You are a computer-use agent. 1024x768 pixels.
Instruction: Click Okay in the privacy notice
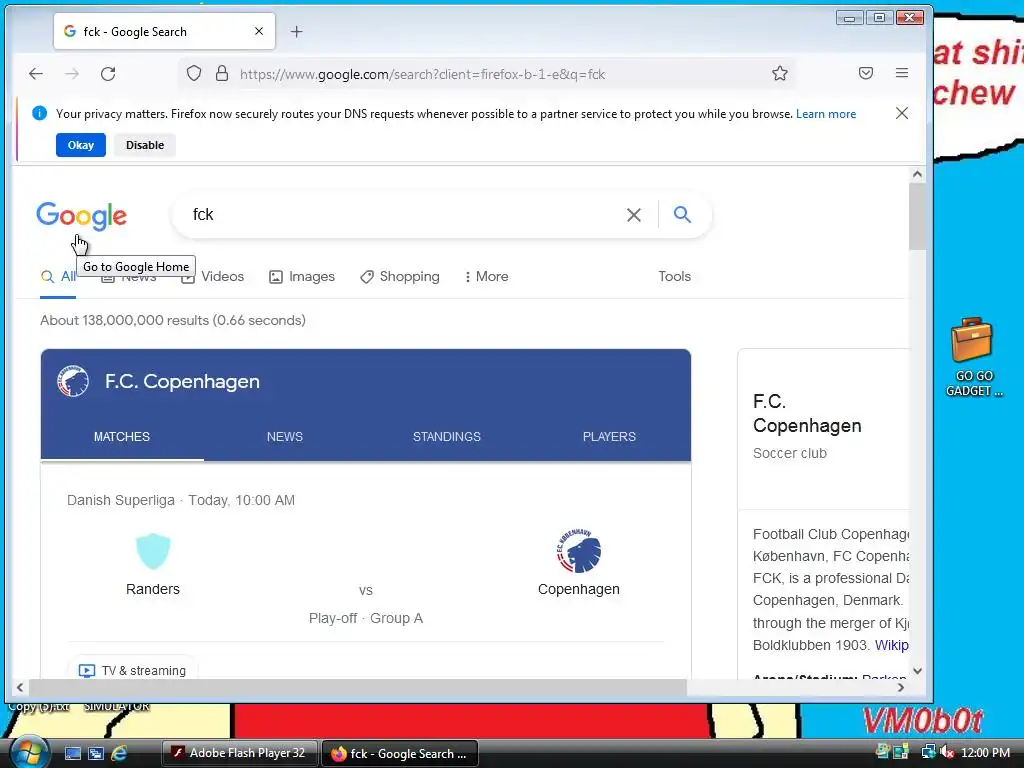click(x=81, y=145)
